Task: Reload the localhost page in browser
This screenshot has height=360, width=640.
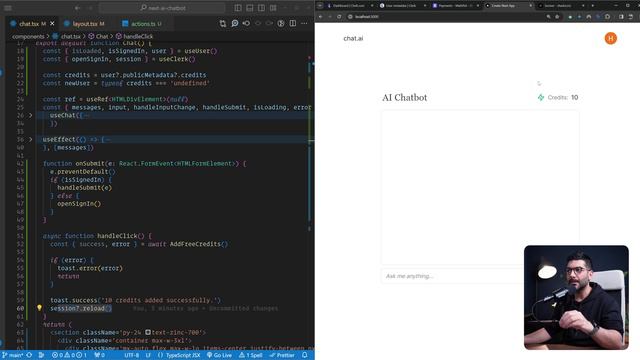Action: (x=339, y=17)
